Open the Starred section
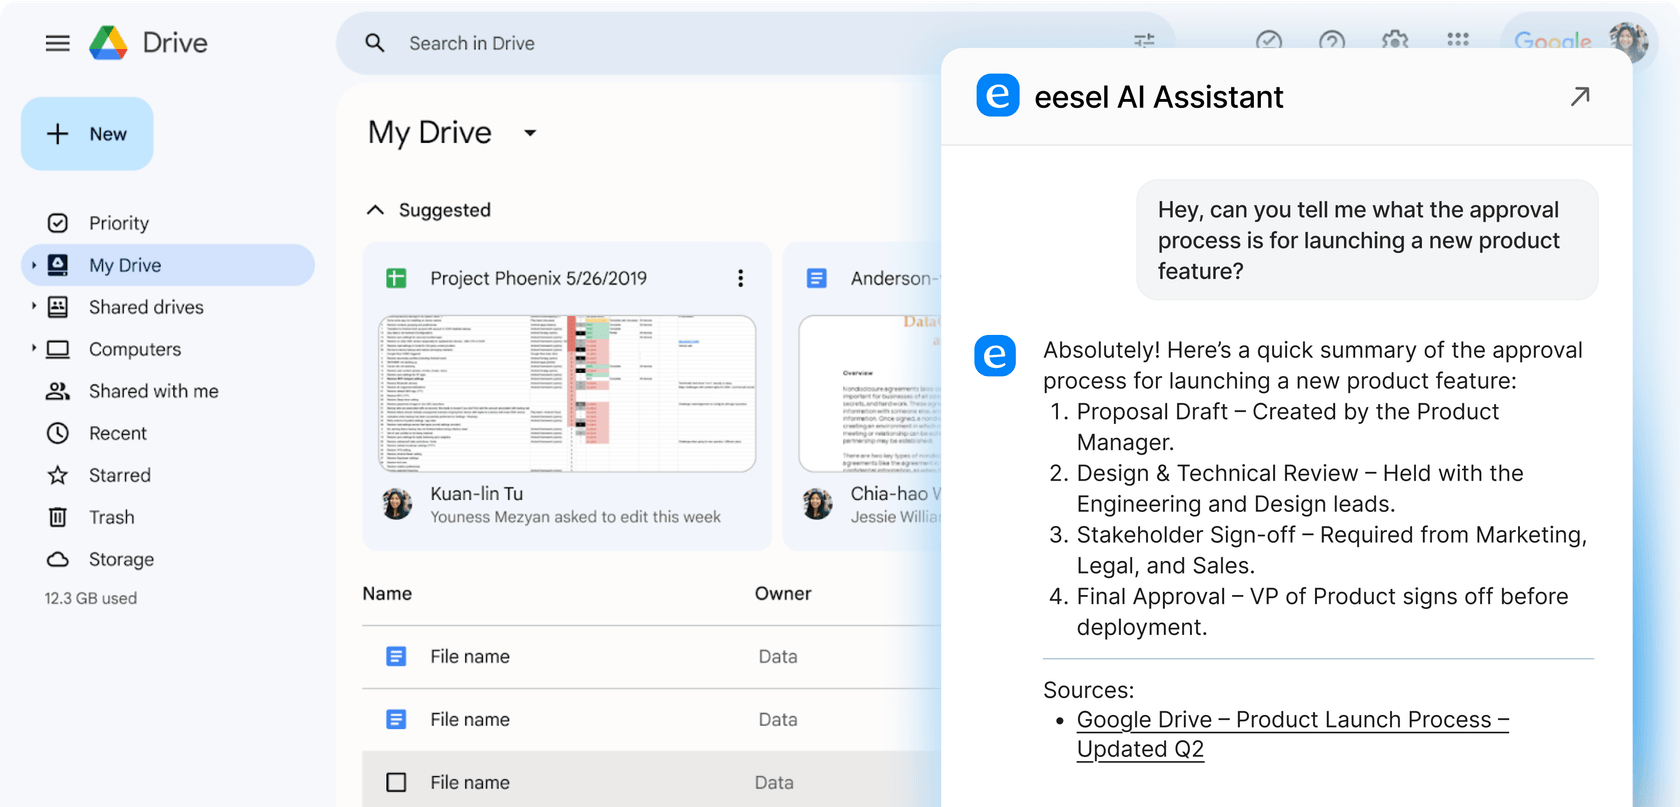Screen dimensions: 1680x807 coord(119,475)
